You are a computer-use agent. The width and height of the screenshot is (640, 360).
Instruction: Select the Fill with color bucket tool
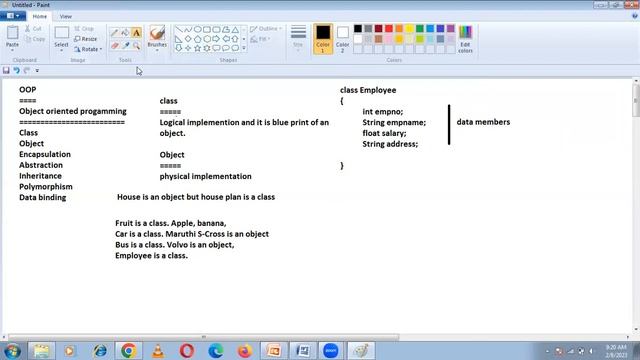(125, 33)
